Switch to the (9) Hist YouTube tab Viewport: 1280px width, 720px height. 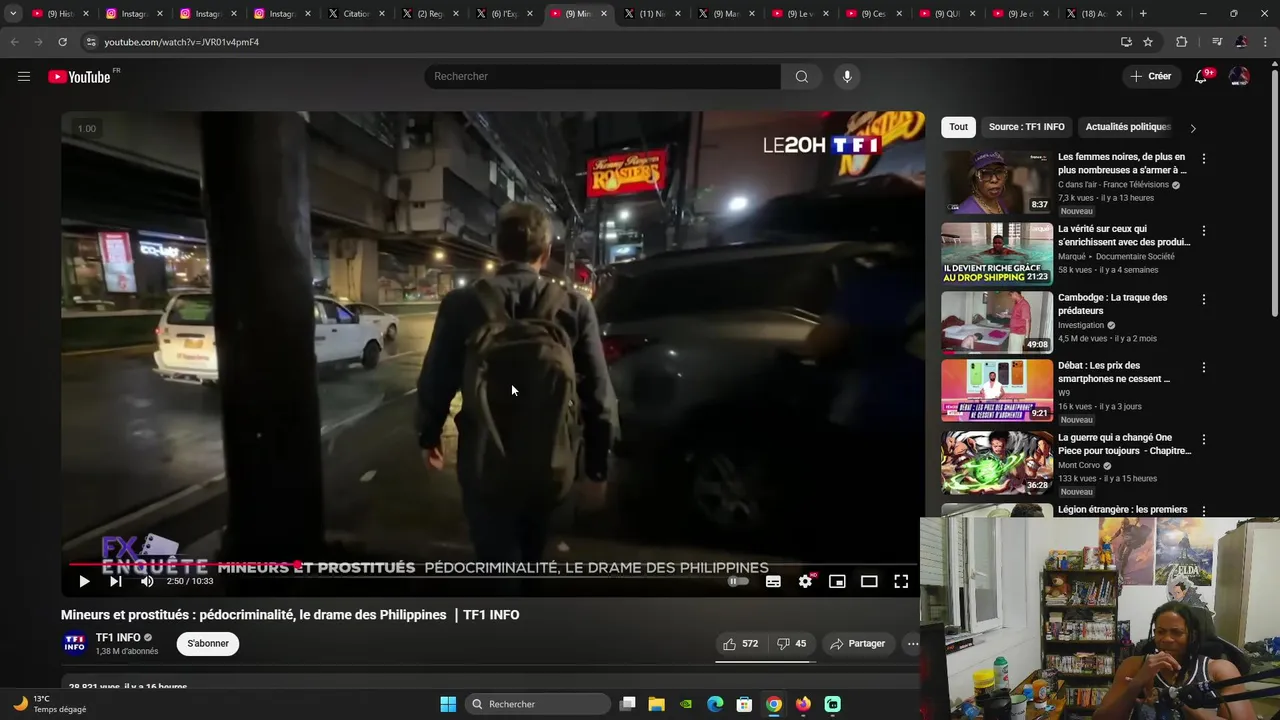click(x=60, y=14)
